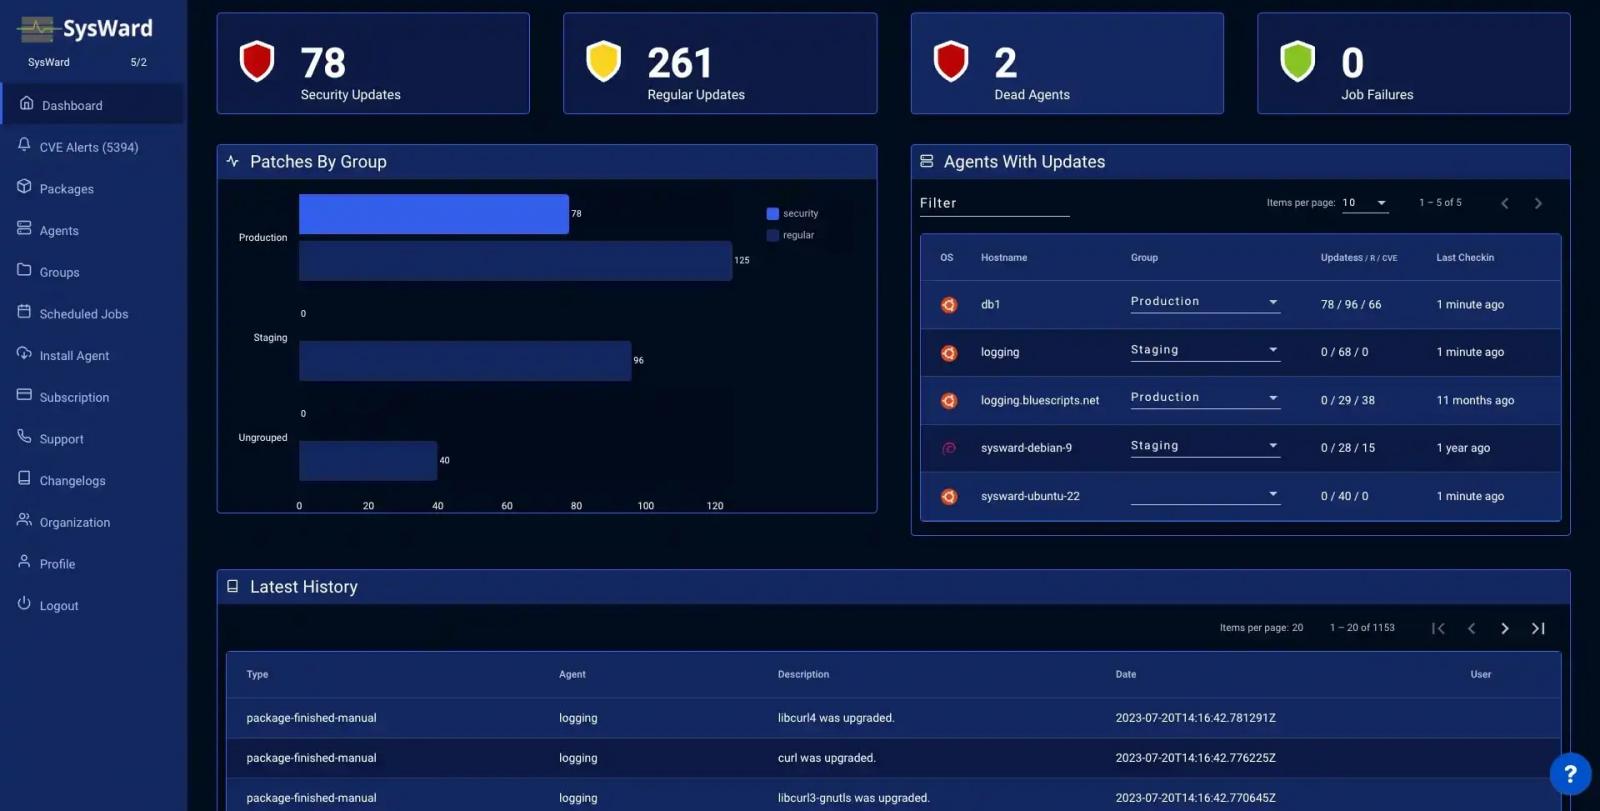Jump to last page of Latest History
The width and height of the screenshot is (1600, 811).
click(1538, 628)
